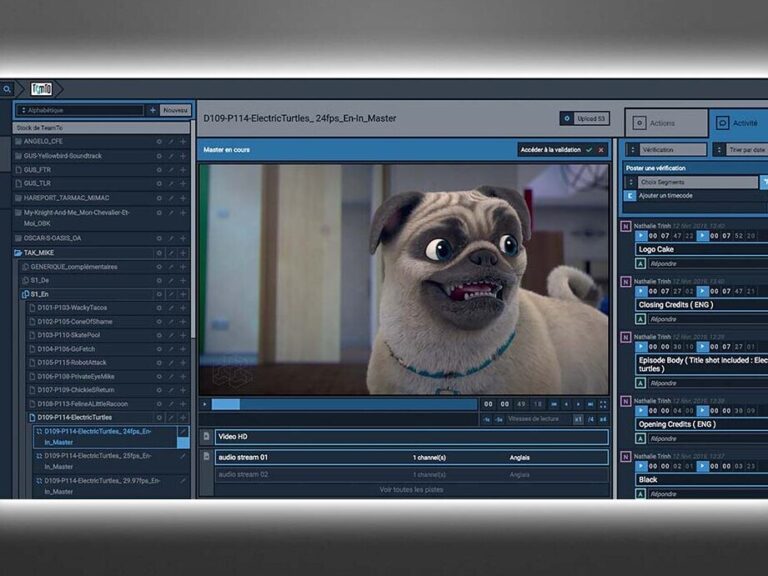Open the Vérification filter dropdown
The image size is (768, 576).
(668, 150)
